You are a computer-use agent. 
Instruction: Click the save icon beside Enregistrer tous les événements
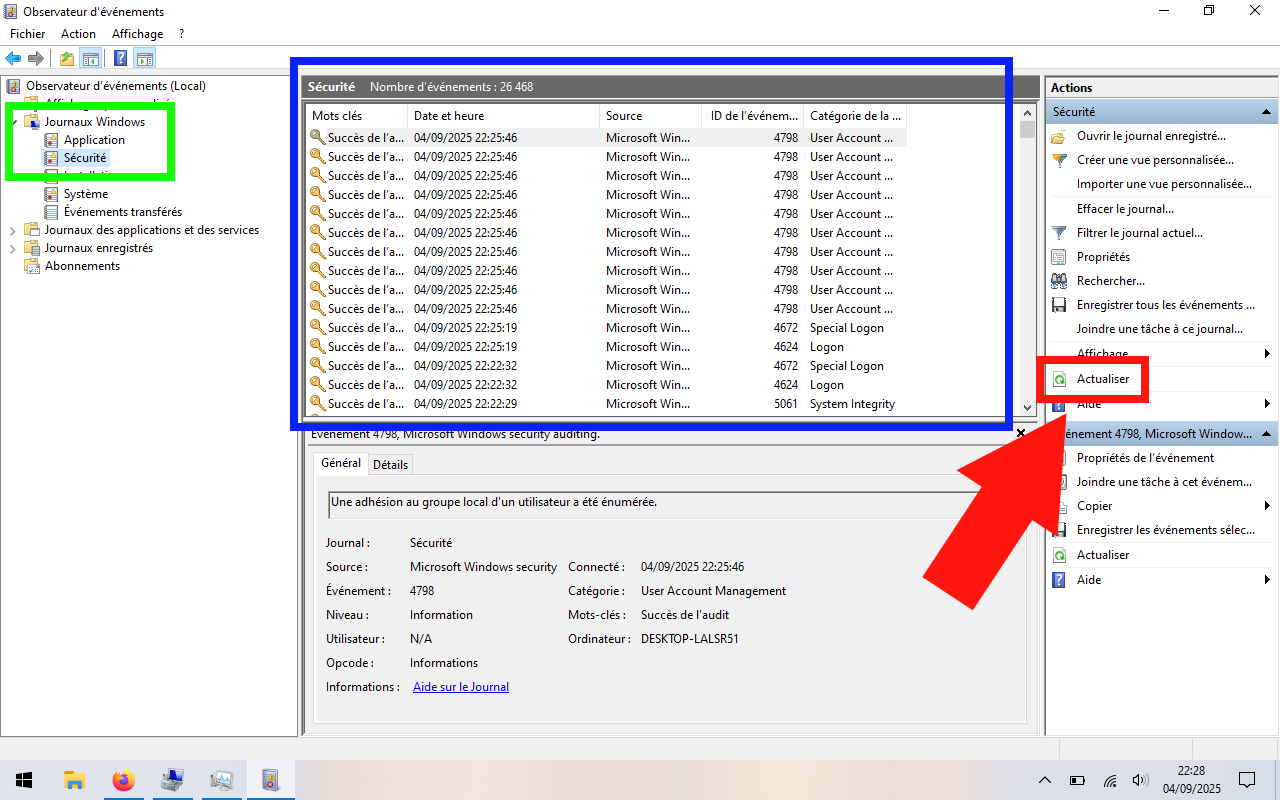[1059, 305]
